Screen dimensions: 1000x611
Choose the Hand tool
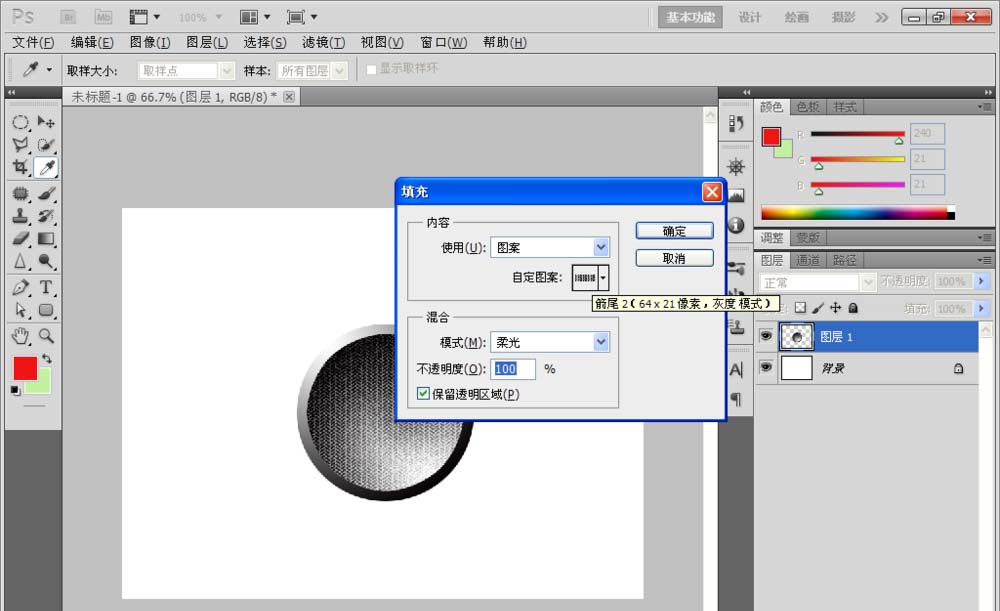[20, 335]
